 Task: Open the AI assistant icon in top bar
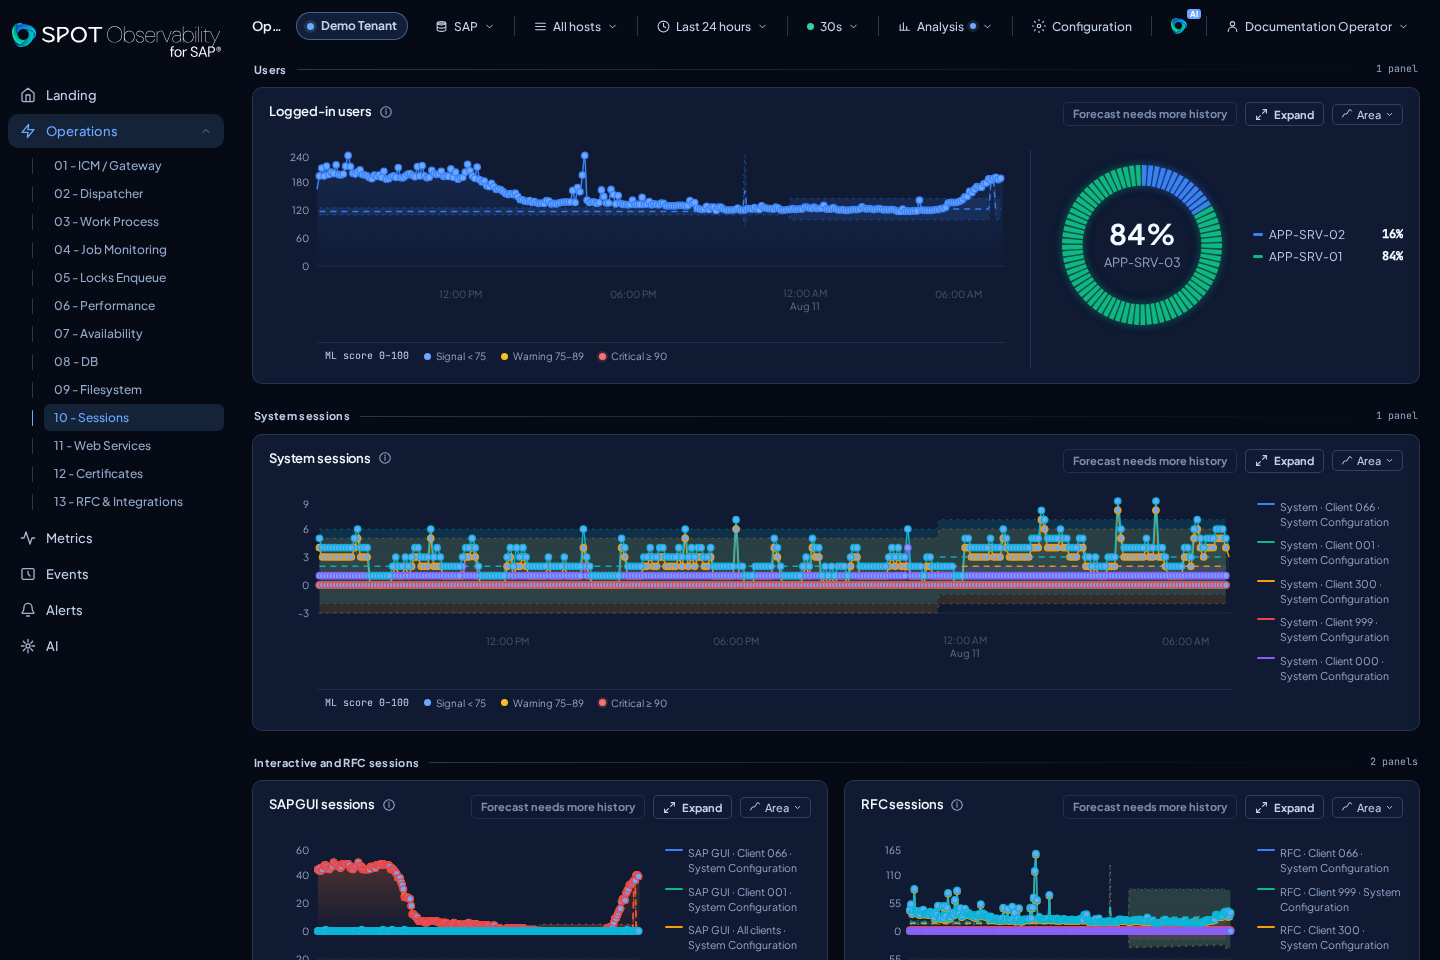(x=1179, y=26)
